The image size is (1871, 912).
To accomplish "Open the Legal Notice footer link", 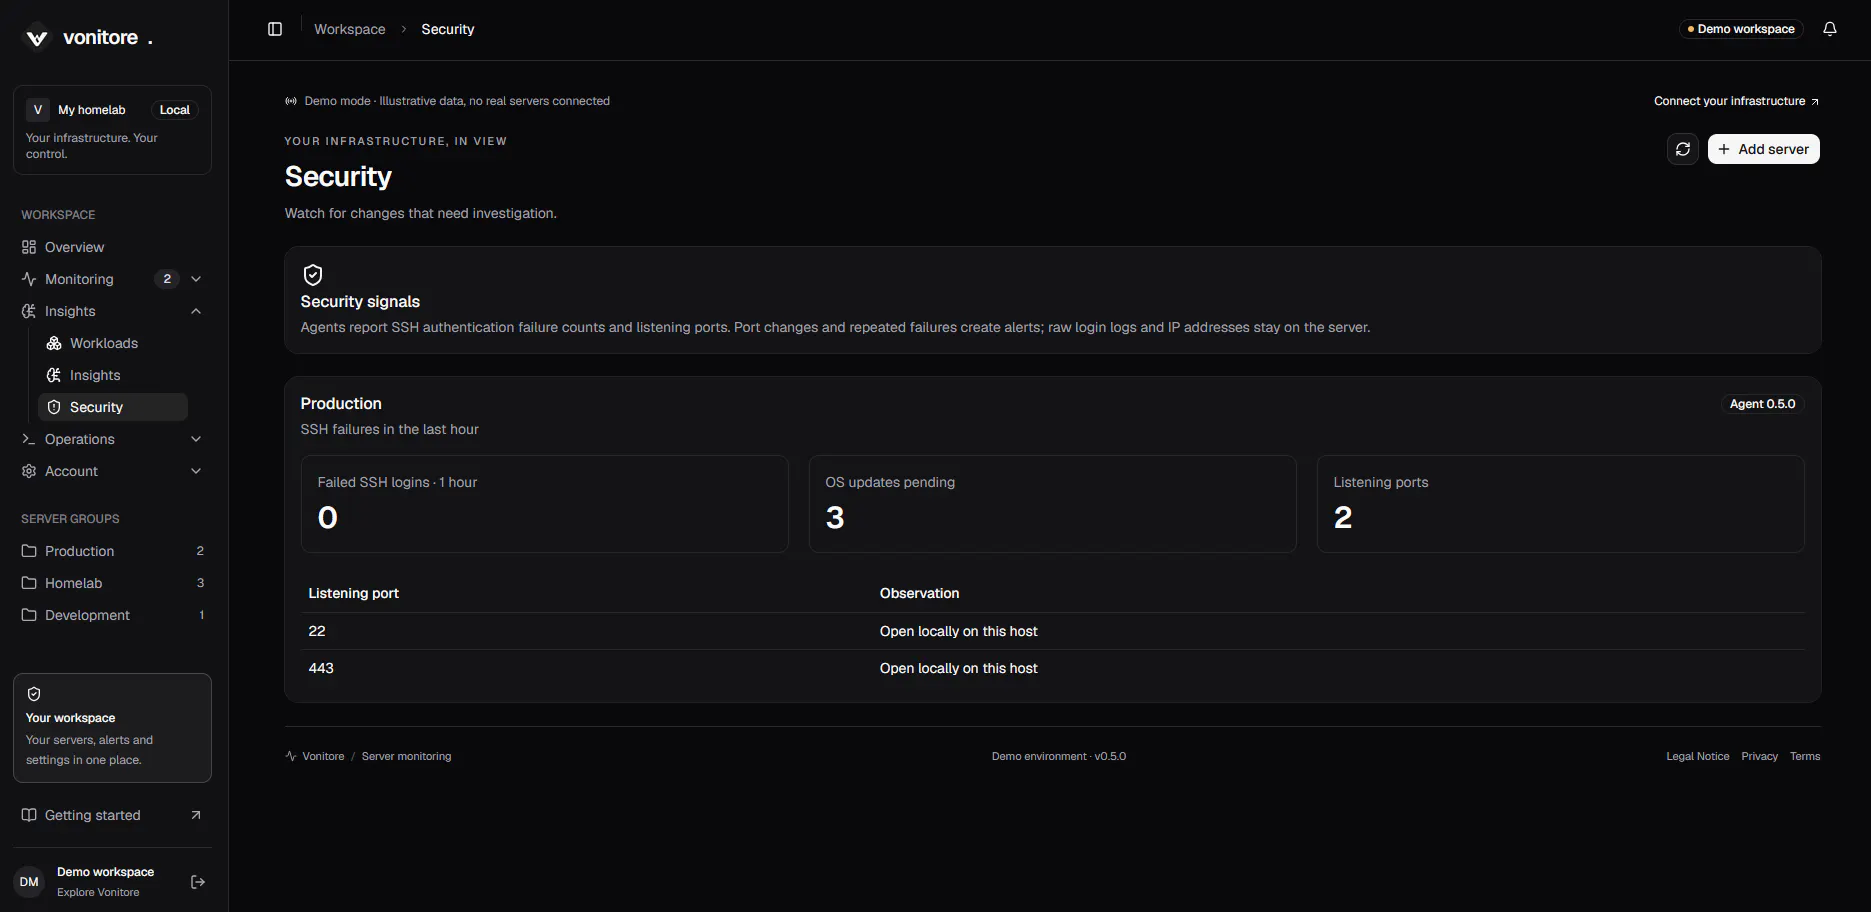I will (x=1697, y=756).
